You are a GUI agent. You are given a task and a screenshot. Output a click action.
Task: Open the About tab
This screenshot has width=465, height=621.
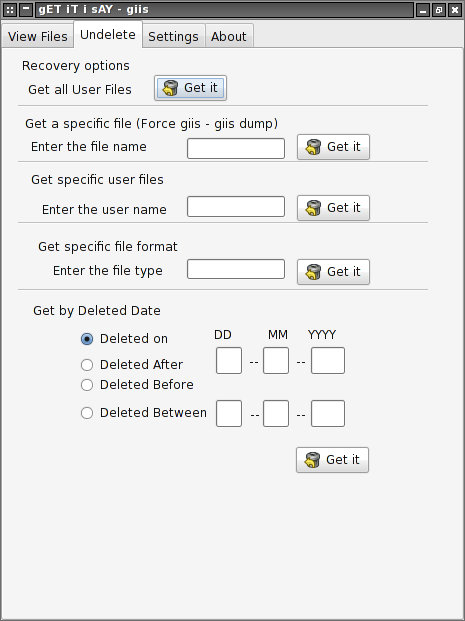[x=229, y=36]
